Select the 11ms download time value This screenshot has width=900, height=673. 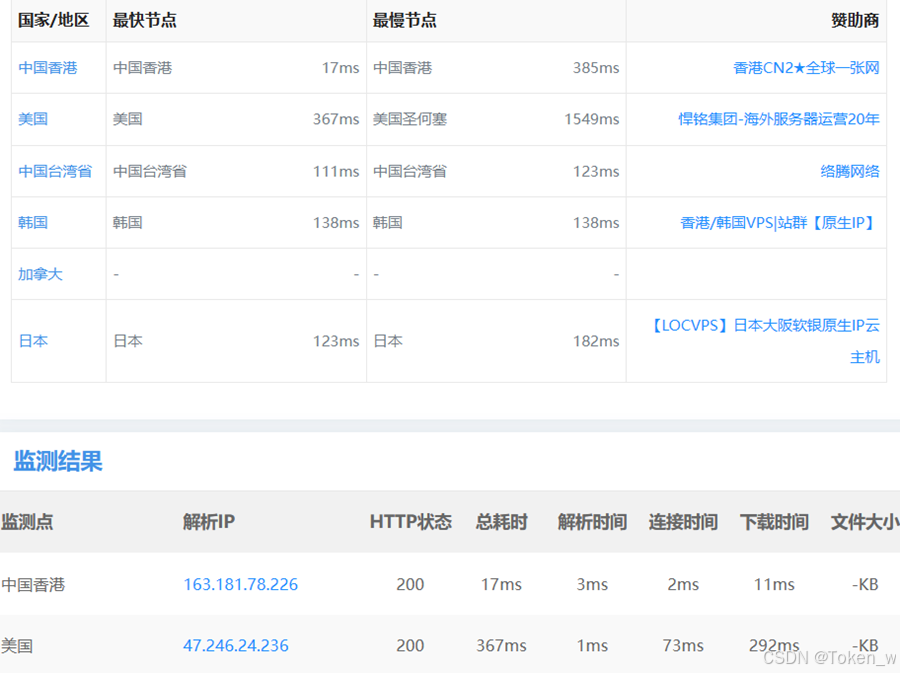click(x=774, y=584)
